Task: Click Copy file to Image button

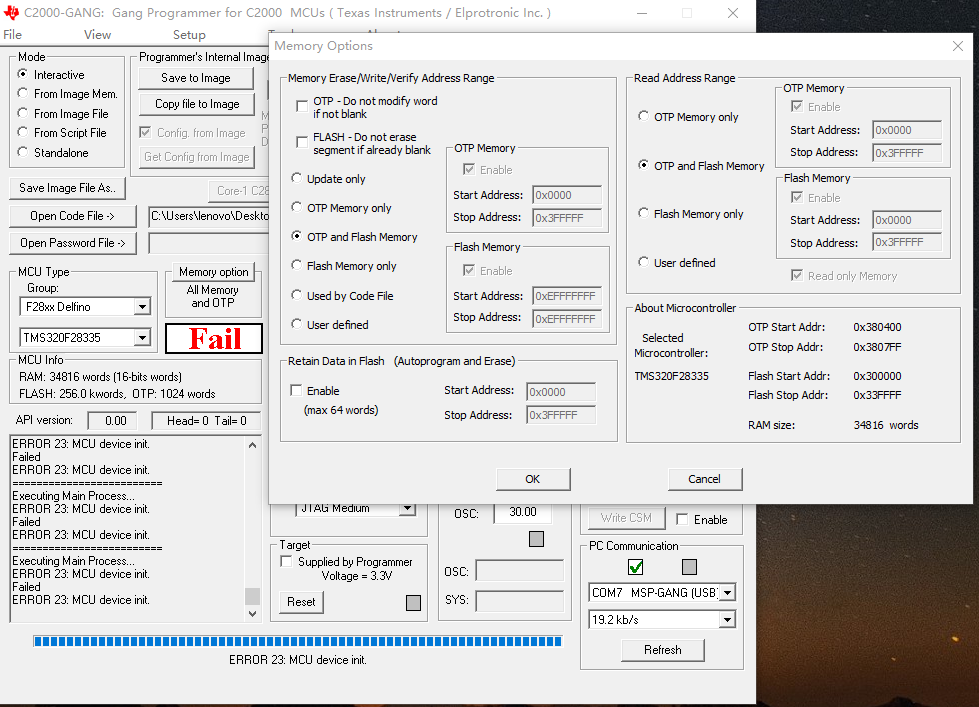Action: pyautogui.click(x=197, y=104)
